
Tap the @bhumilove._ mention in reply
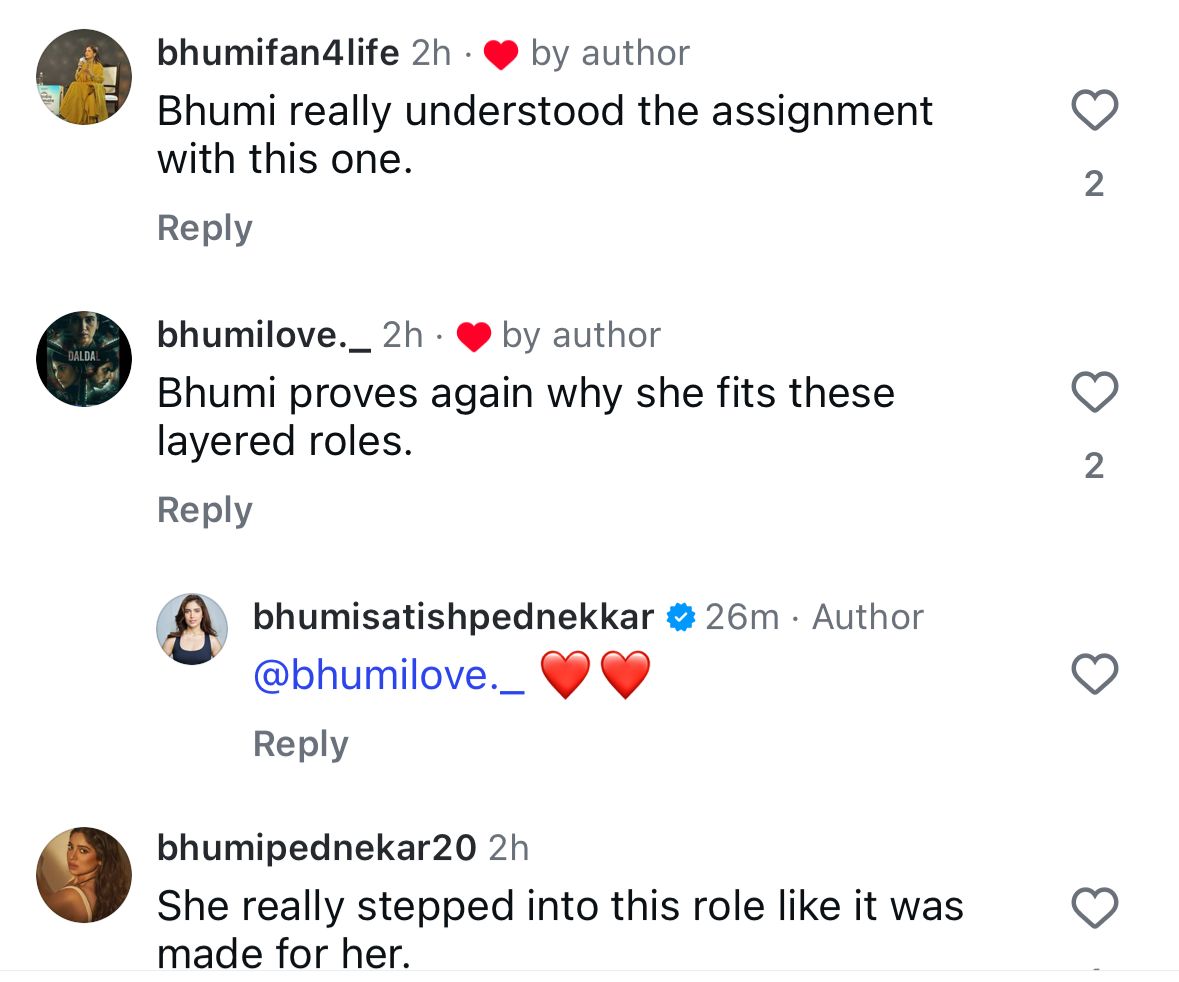tap(389, 676)
